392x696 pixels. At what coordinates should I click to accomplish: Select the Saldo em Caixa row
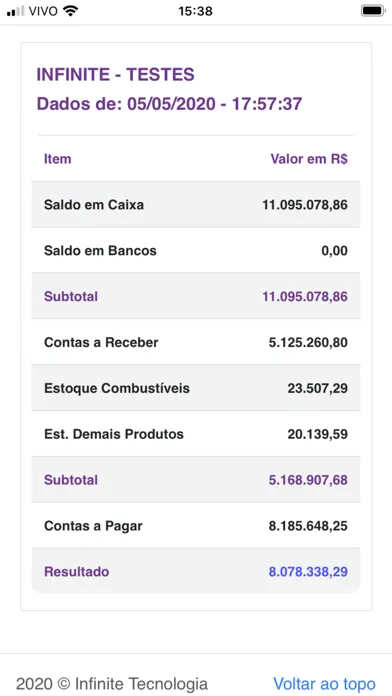196,205
